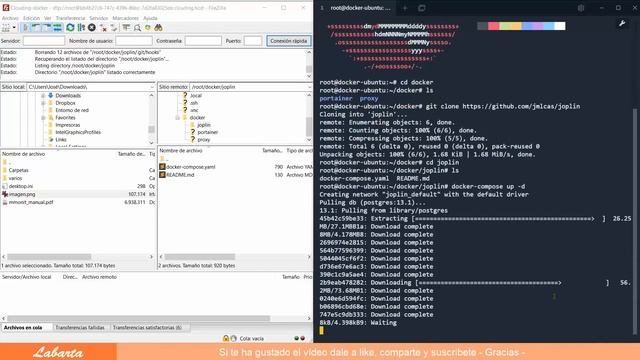Click the Conexión rápida button

pyautogui.click(x=289, y=41)
